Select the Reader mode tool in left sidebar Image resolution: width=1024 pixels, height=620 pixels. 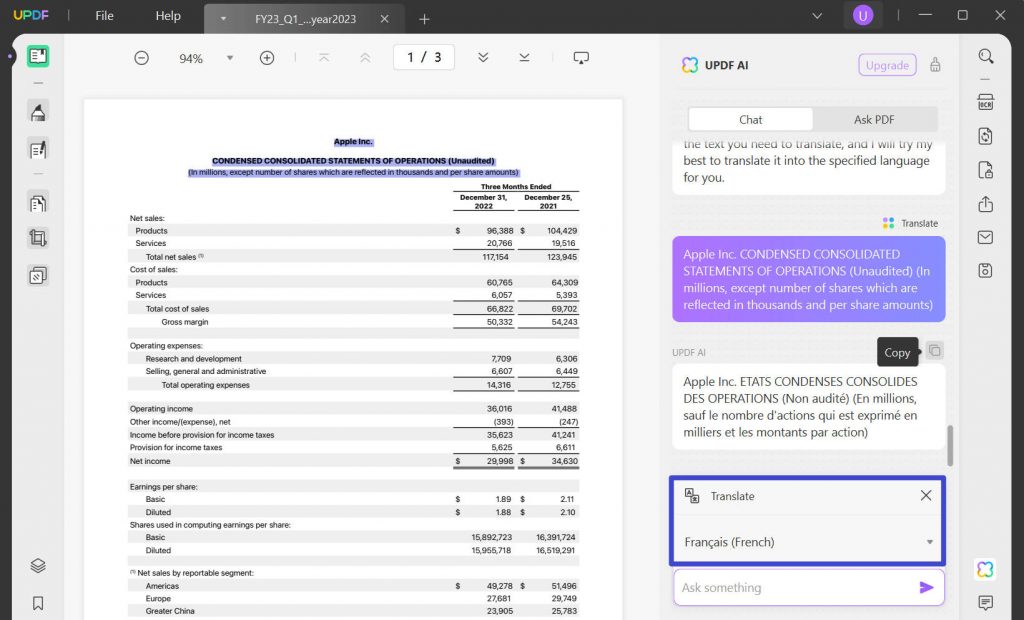coord(37,57)
